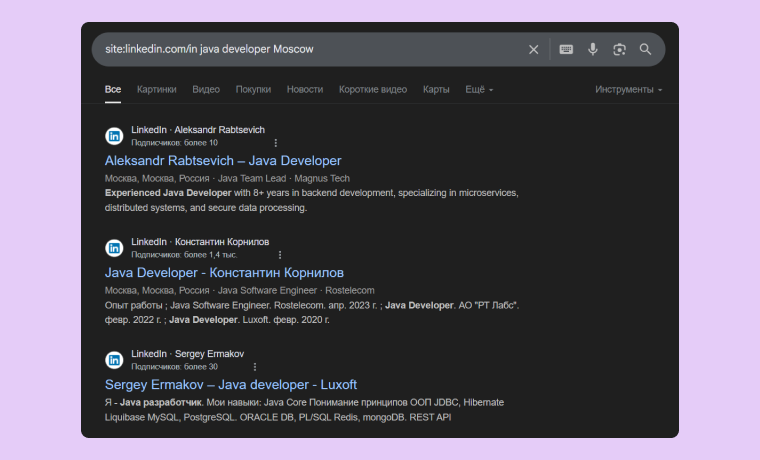The image size is (760, 460).
Task: Open three-dot menu for Aleksandr Rabtsevich result
Action: coord(276,143)
